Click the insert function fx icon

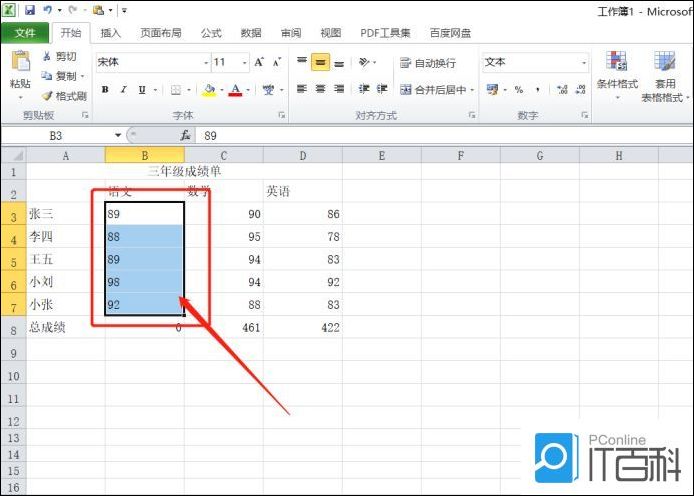coord(186,135)
